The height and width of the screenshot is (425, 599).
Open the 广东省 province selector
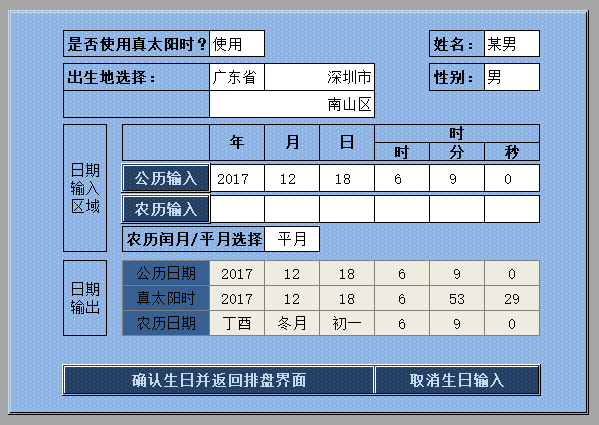coord(237,78)
